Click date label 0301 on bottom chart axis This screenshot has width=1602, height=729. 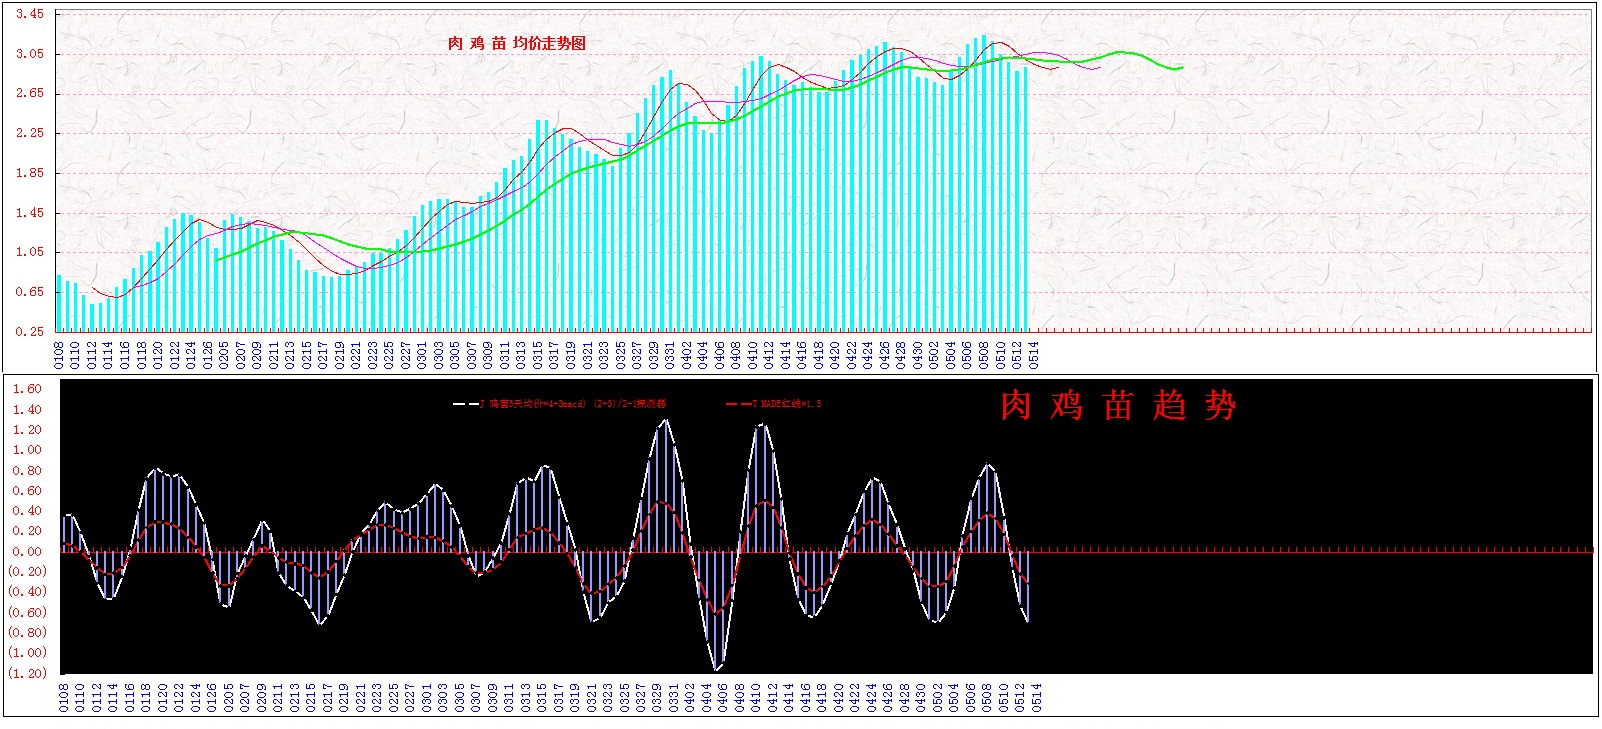(427, 697)
